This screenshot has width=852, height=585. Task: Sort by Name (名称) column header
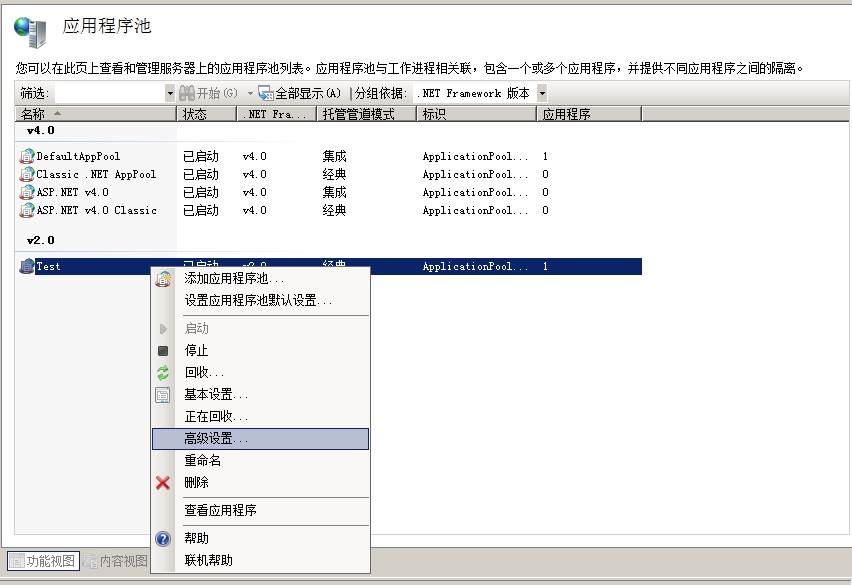pyautogui.click(x=96, y=114)
